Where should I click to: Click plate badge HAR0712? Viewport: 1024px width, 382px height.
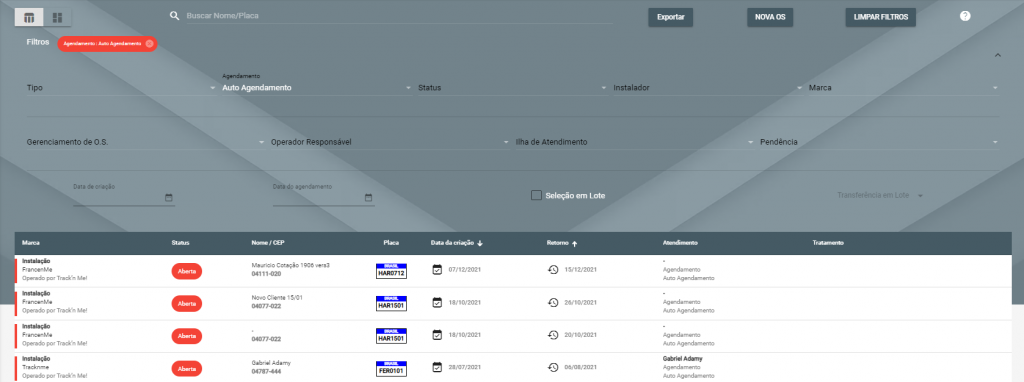point(391,270)
